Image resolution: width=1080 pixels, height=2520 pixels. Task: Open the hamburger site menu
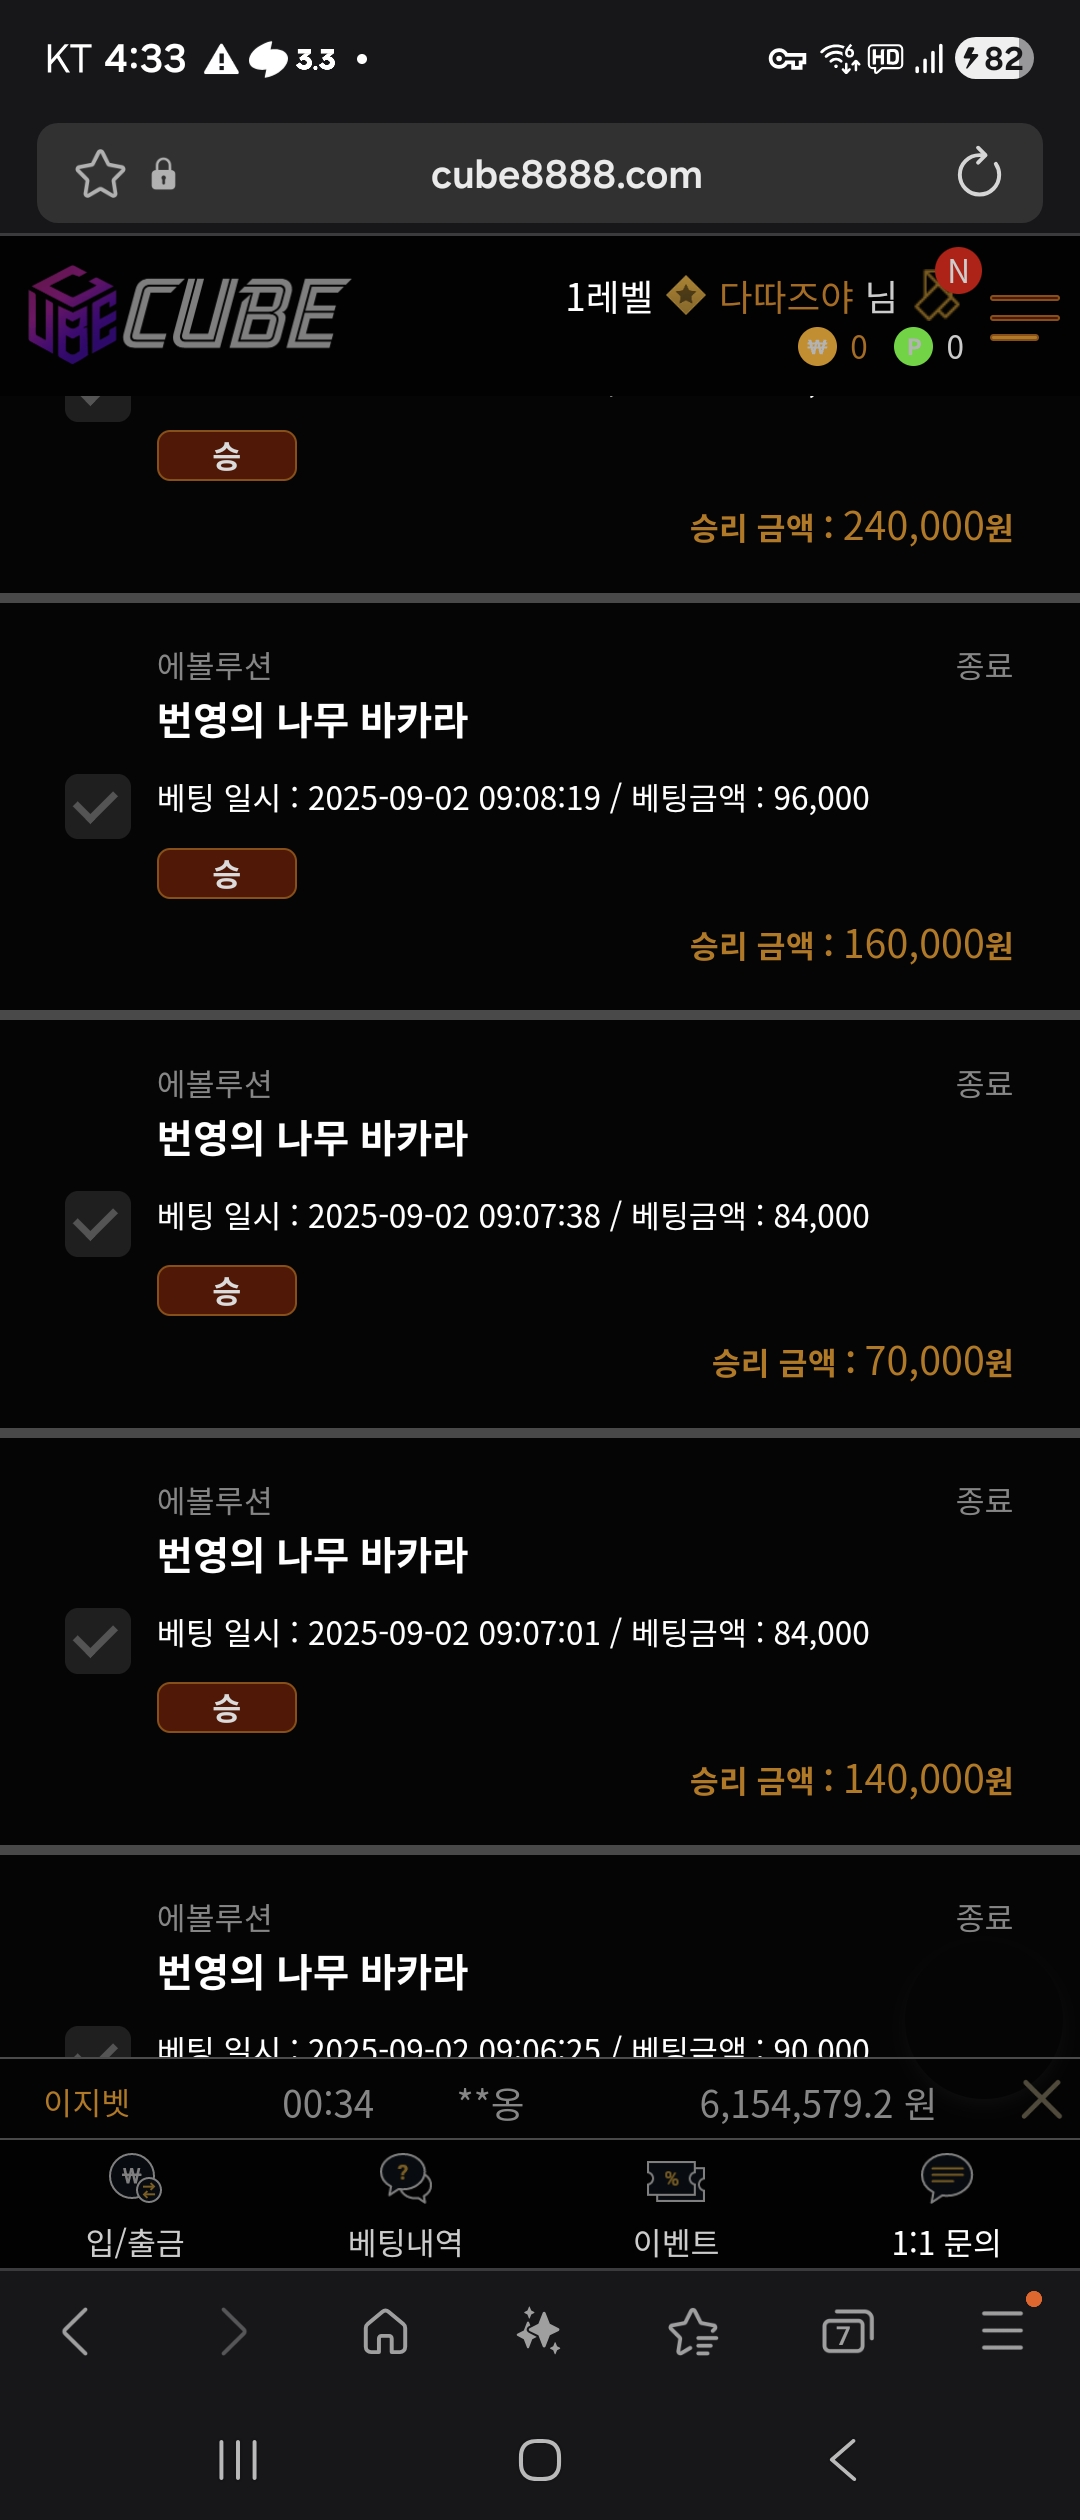coord(1024,317)
